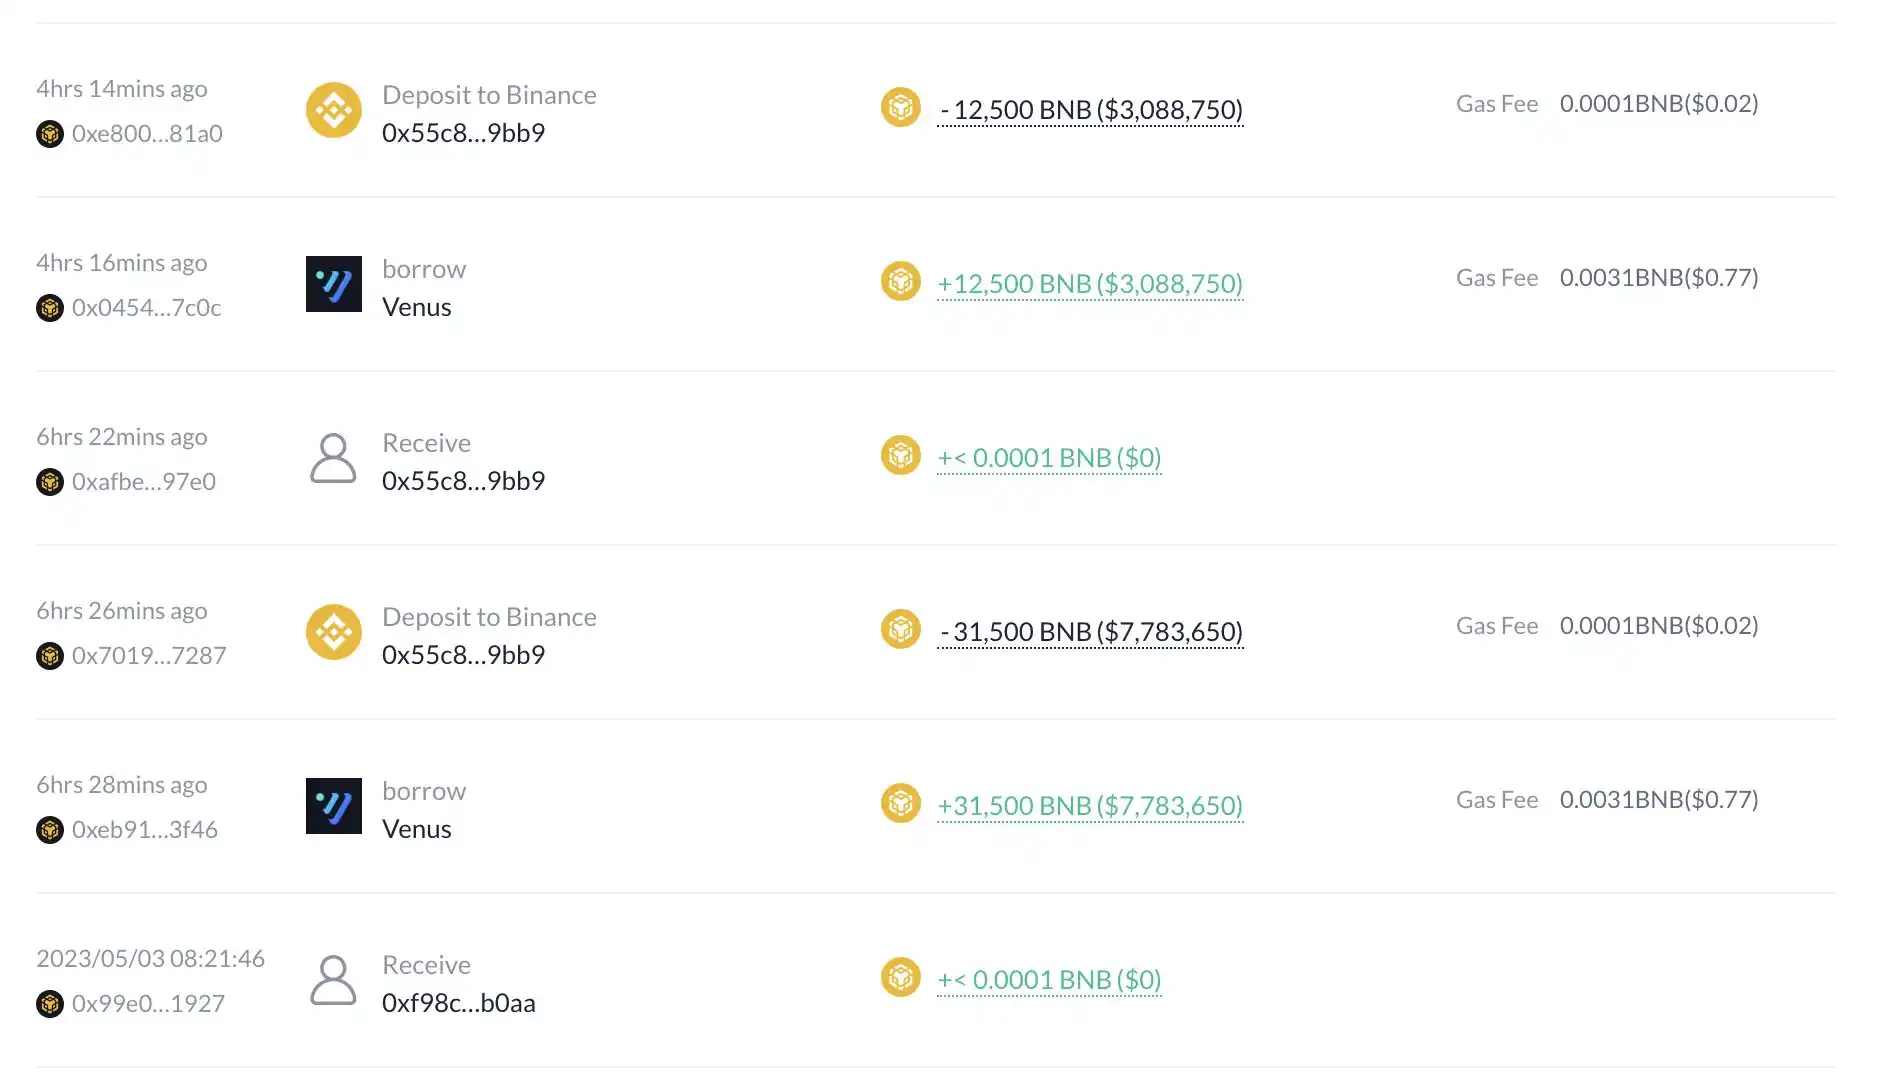This screenshot has width=1894, height=1074.
Task: Click the 2023/05/03 08:21:46 timestamp
Action: pyautogui.click(x=150, y=959)
